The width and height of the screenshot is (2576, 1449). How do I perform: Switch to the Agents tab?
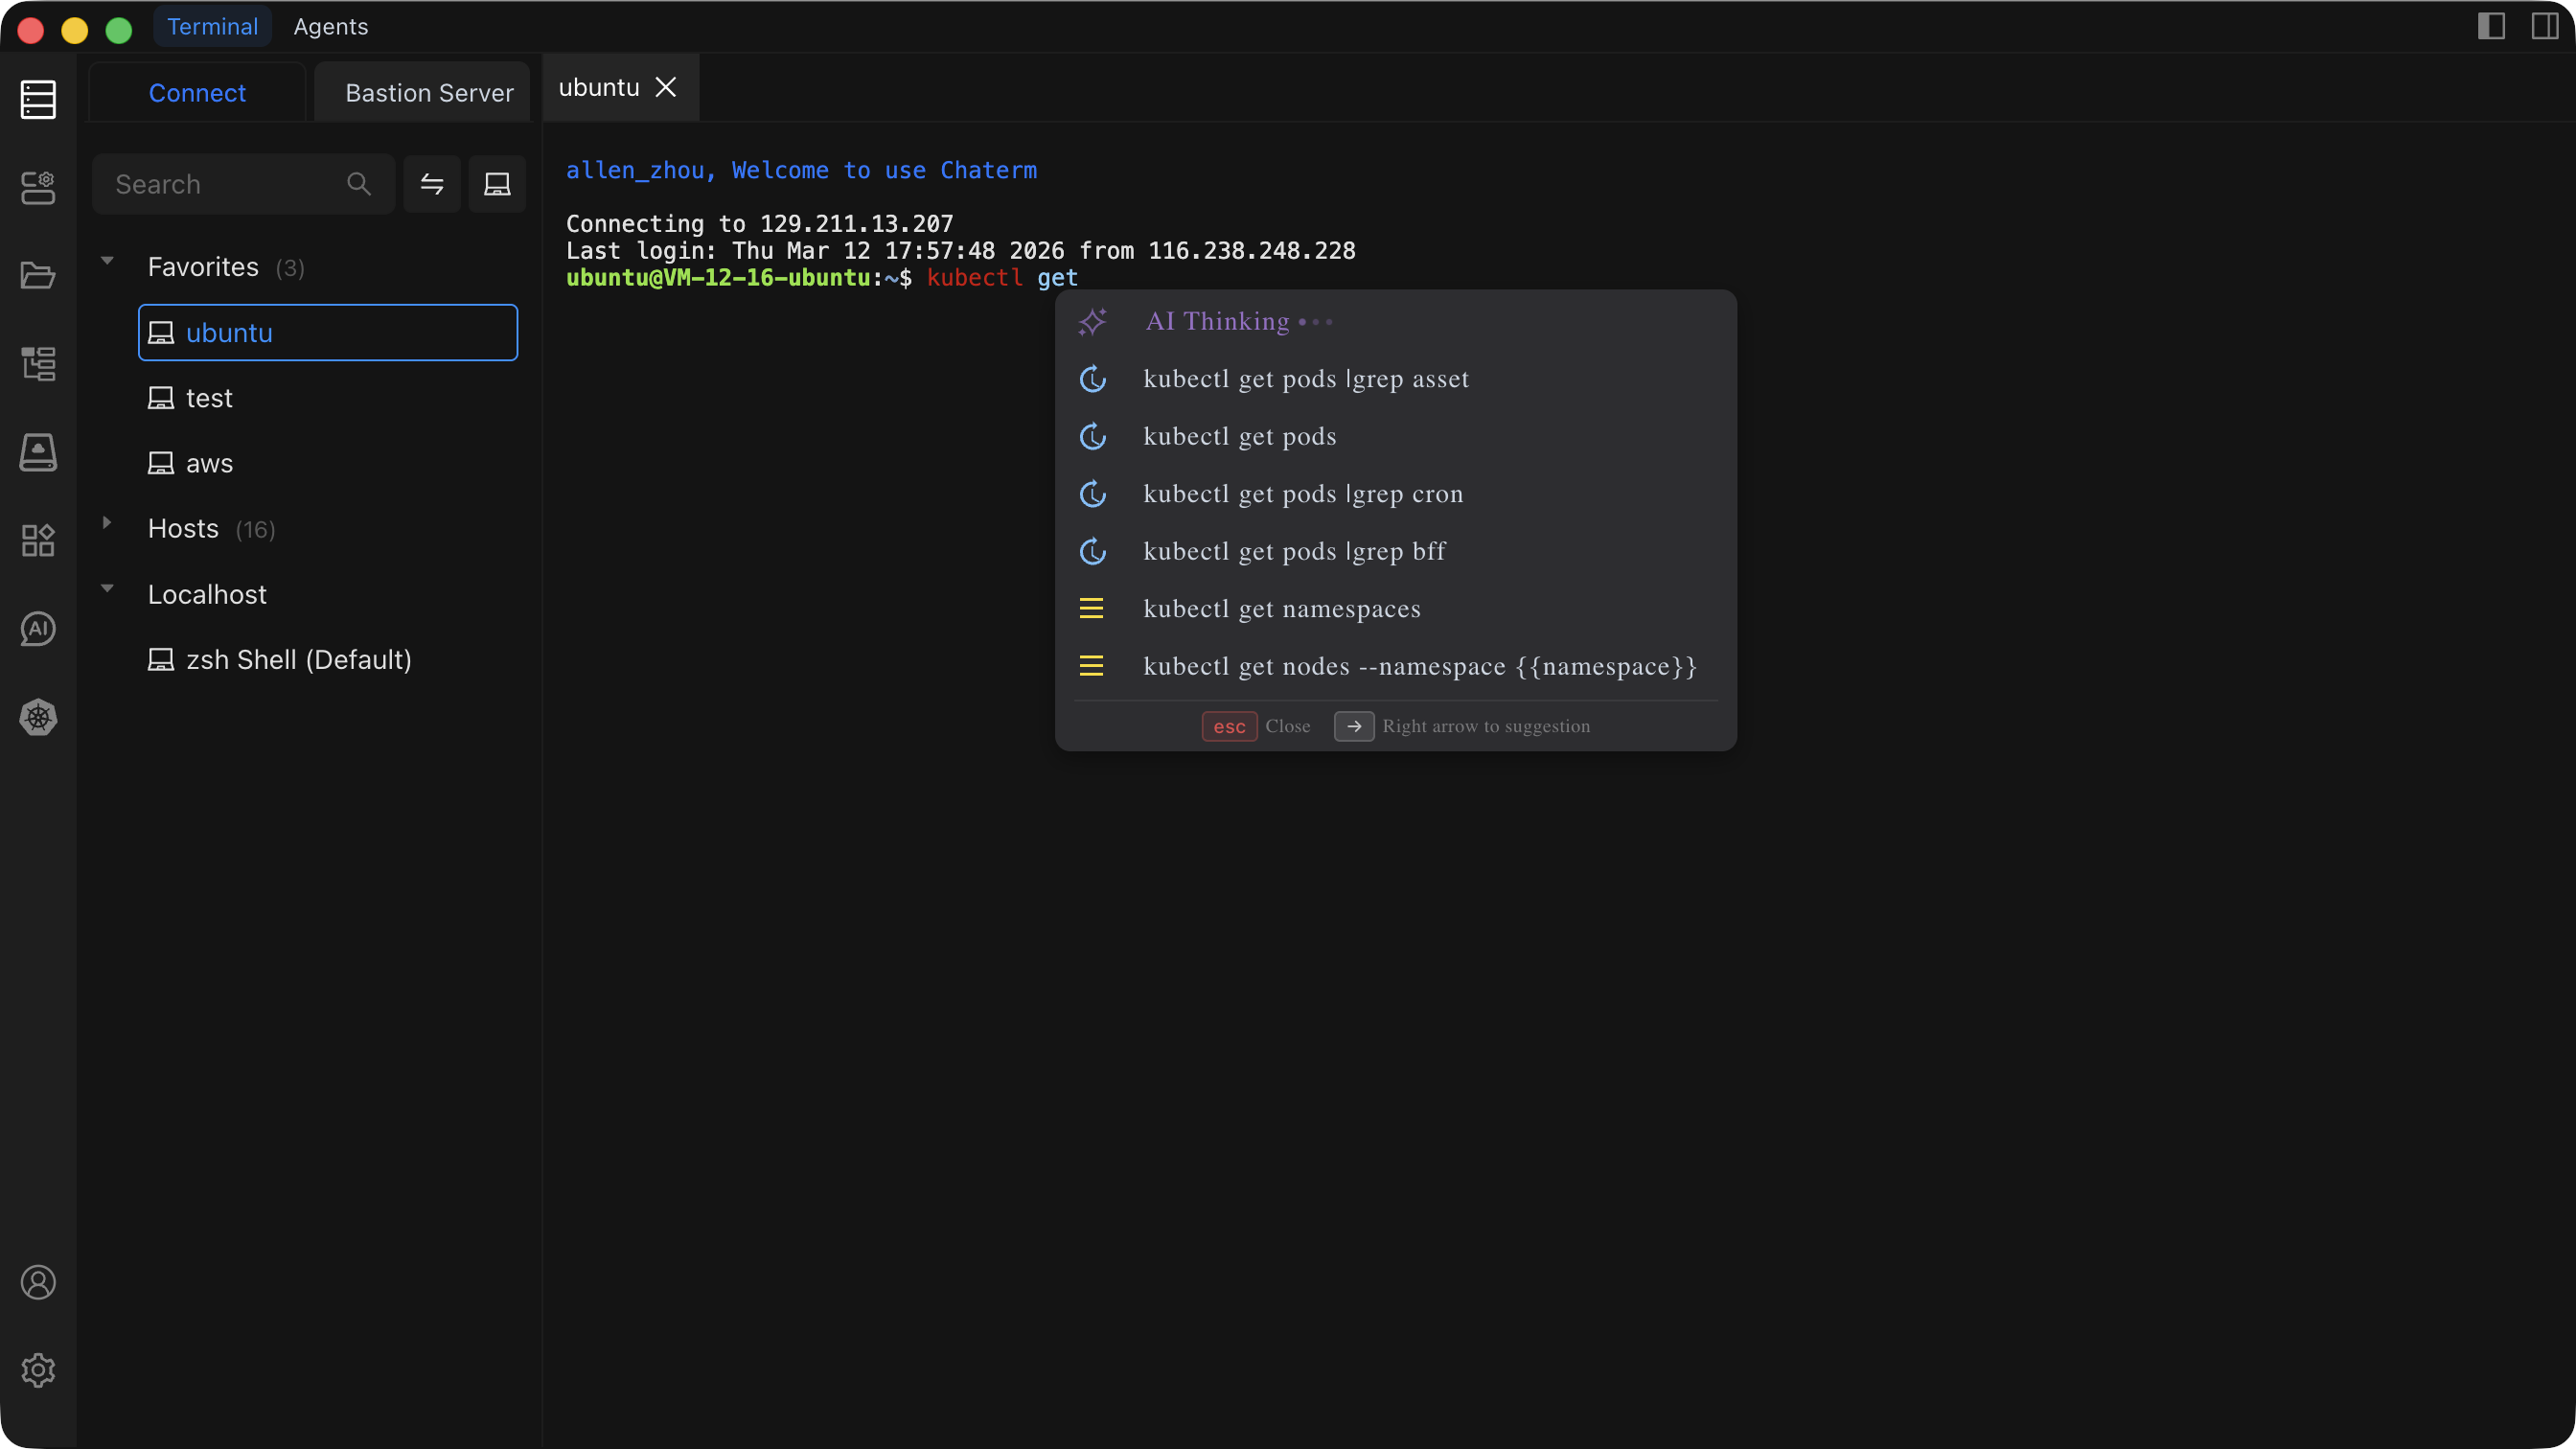click(330, 27)
